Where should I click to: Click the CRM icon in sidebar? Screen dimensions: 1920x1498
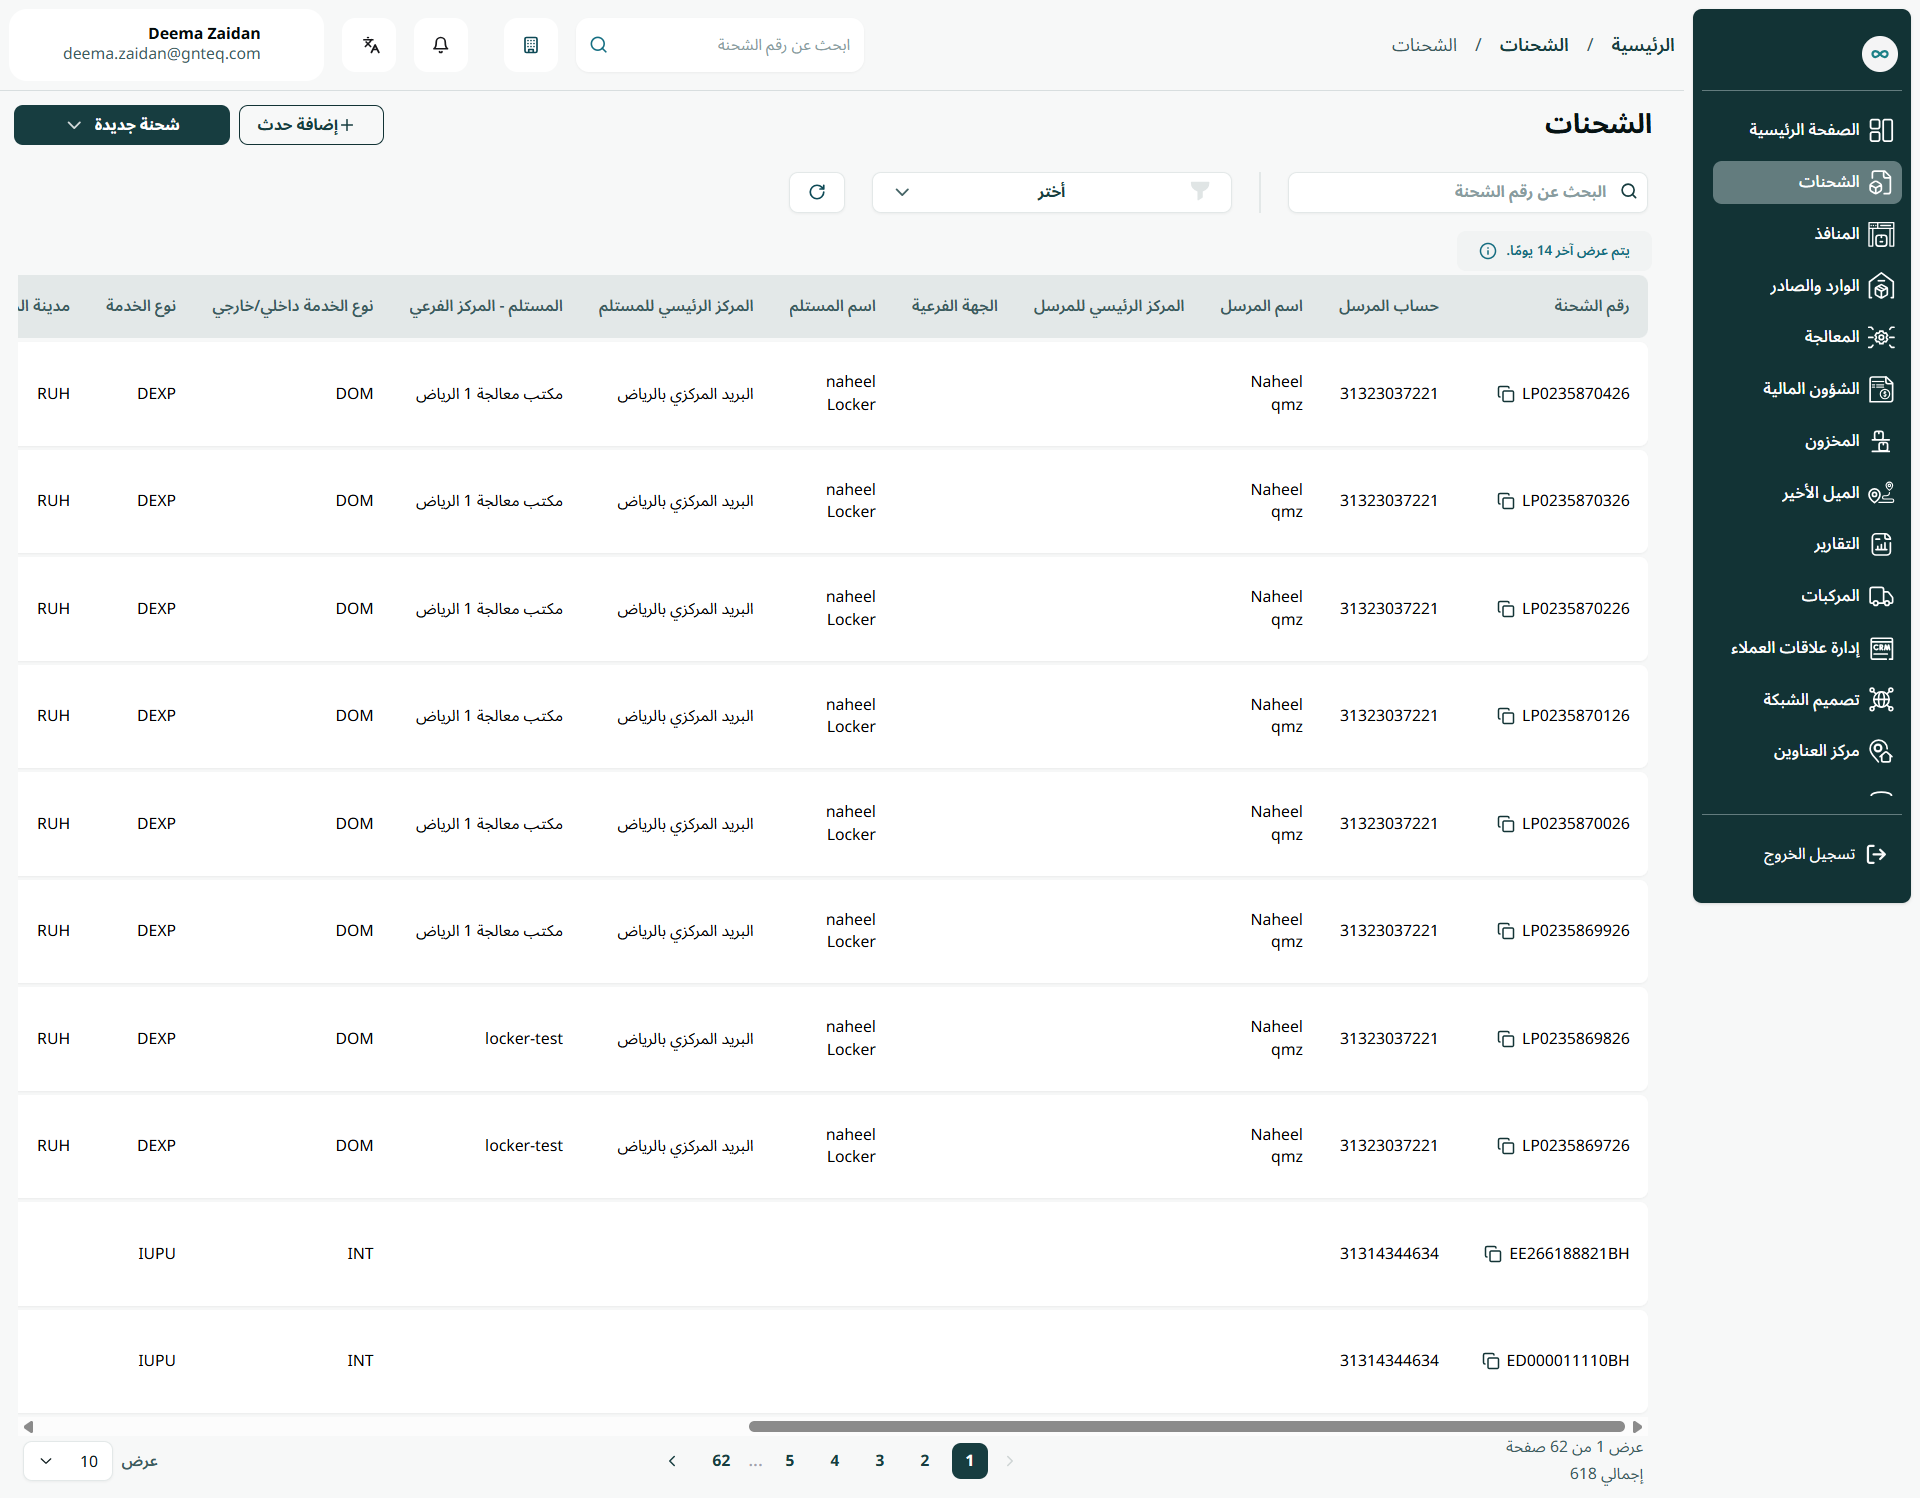coord(1881,648)
